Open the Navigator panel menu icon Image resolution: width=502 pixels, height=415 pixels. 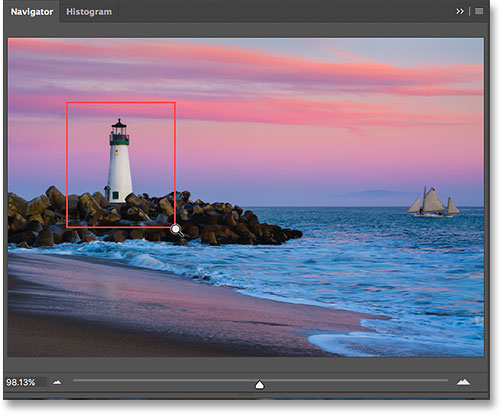[x=479, y=12]
